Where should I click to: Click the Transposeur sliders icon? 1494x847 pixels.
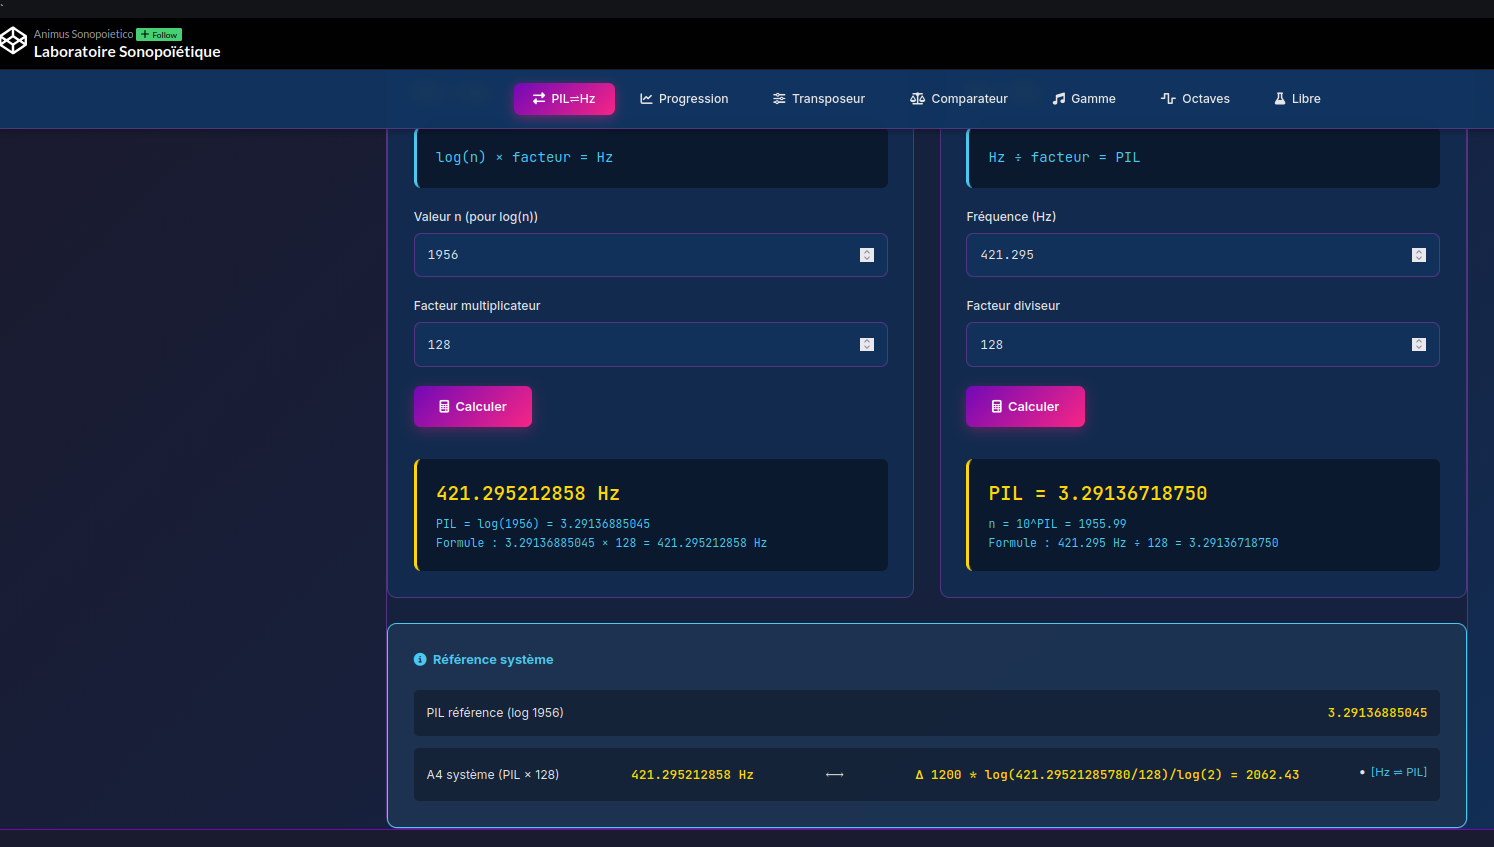779,99
